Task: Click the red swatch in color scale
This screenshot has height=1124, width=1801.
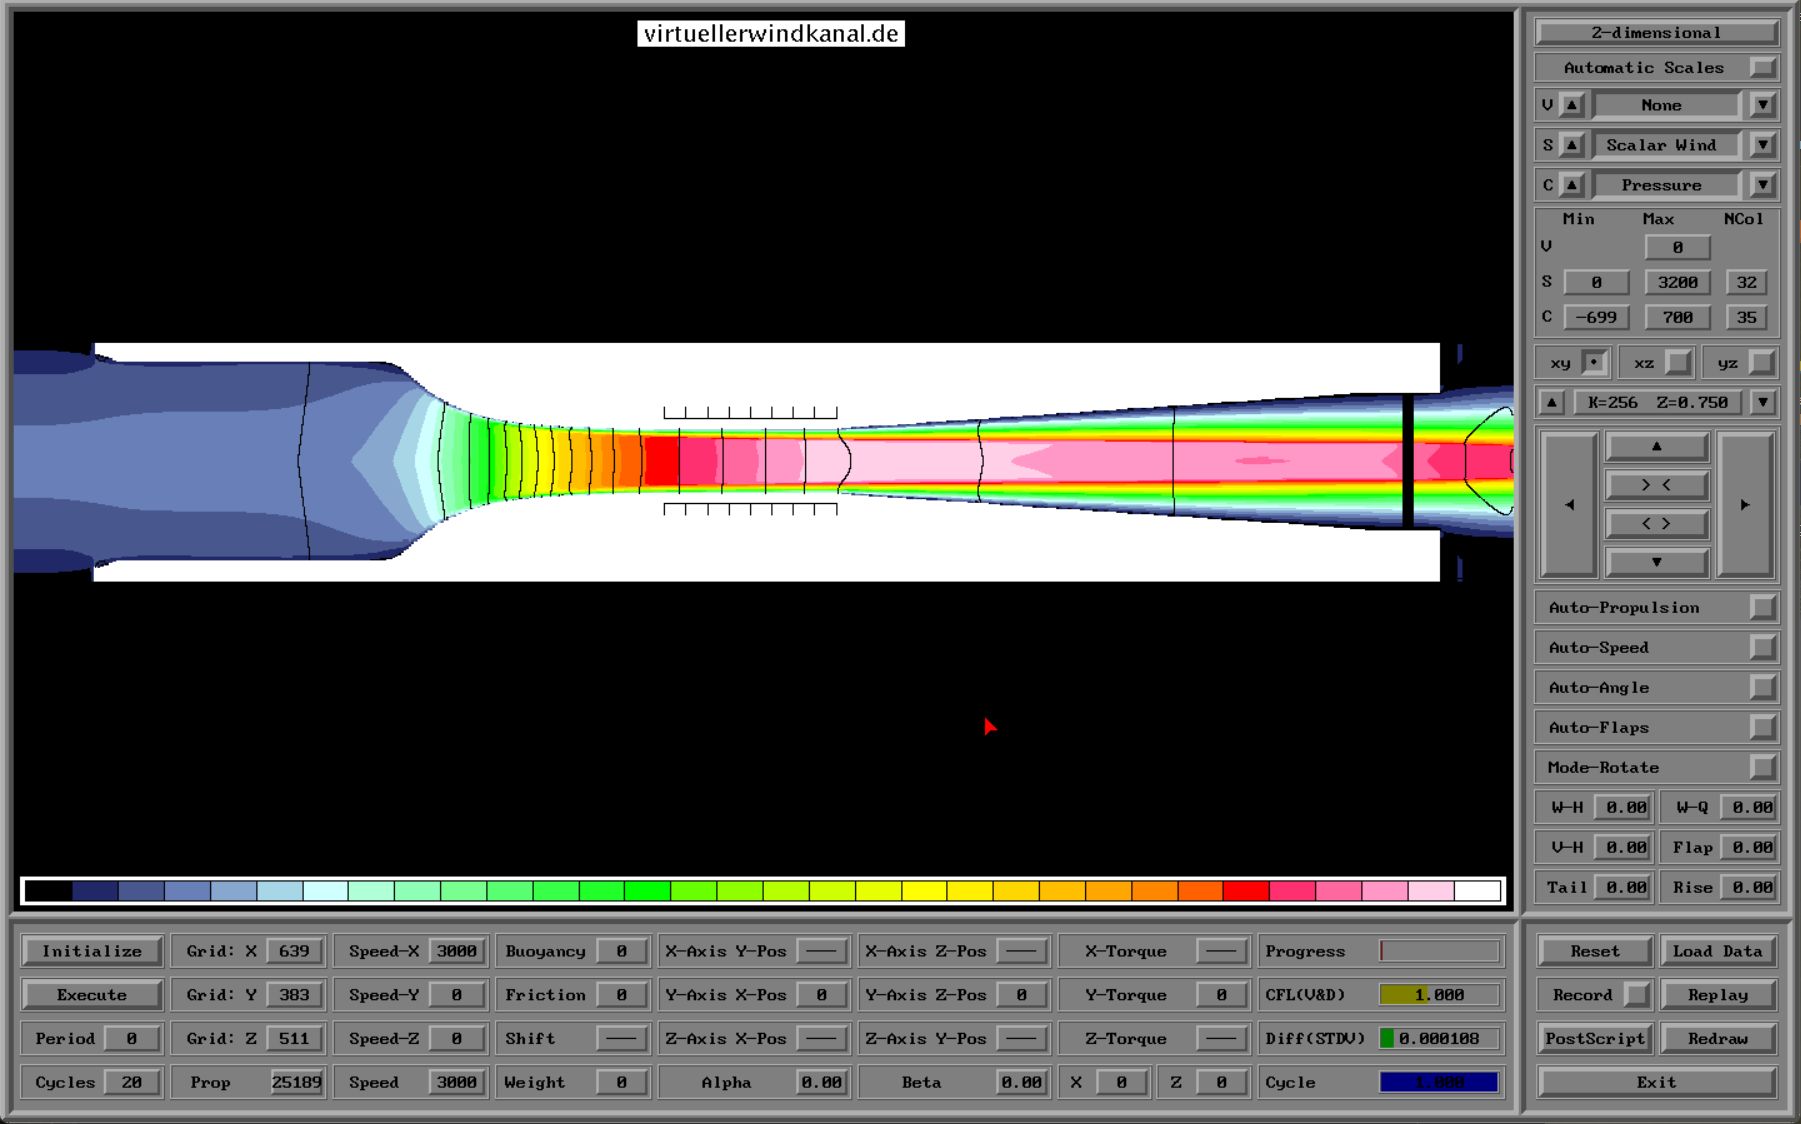Action: pyautogui.click(x=1245, y=890)
